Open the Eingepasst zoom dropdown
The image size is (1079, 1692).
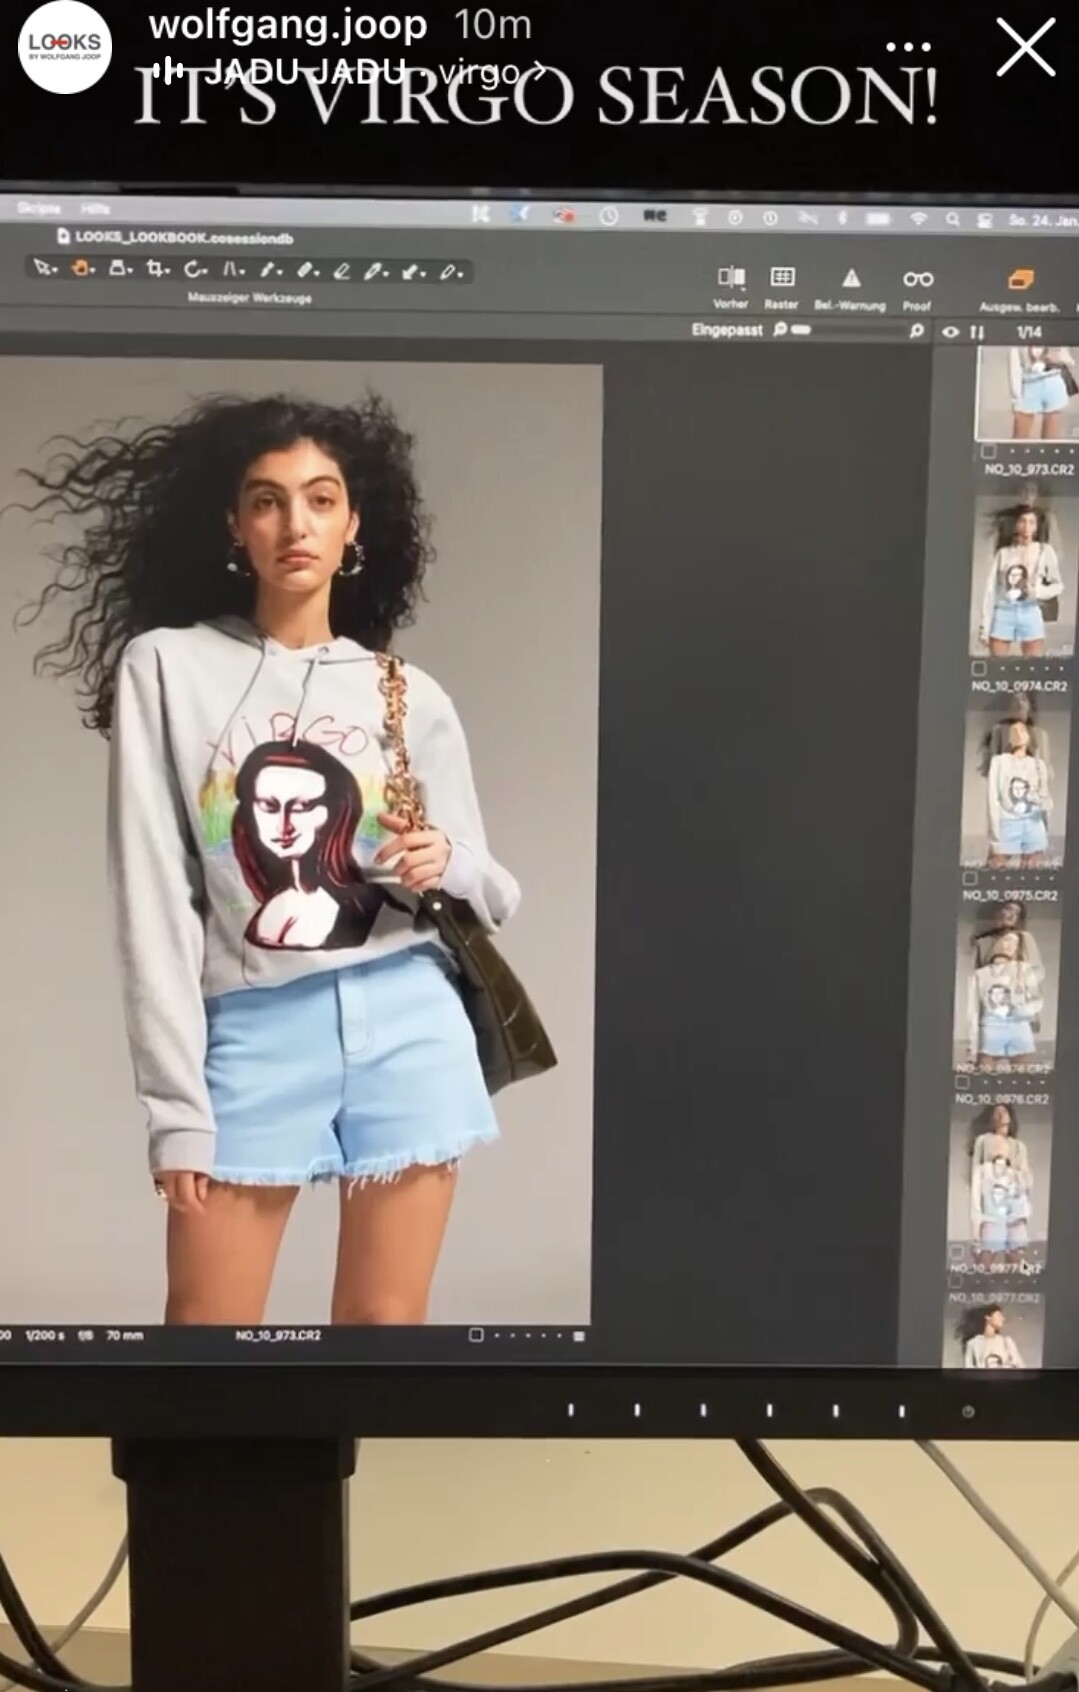727,329
